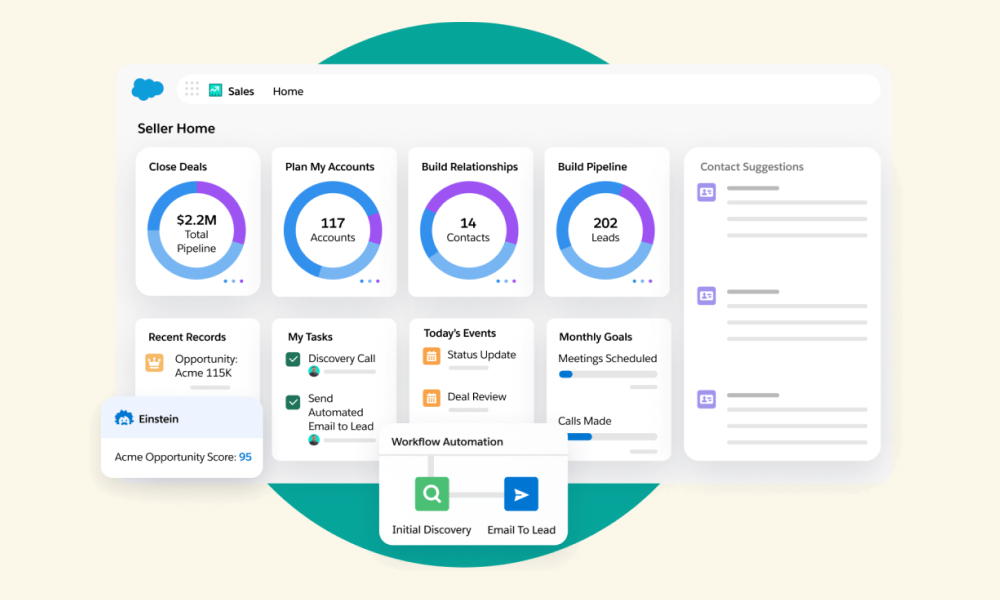Click the Sales app chart icon

(x=216, y=91)
